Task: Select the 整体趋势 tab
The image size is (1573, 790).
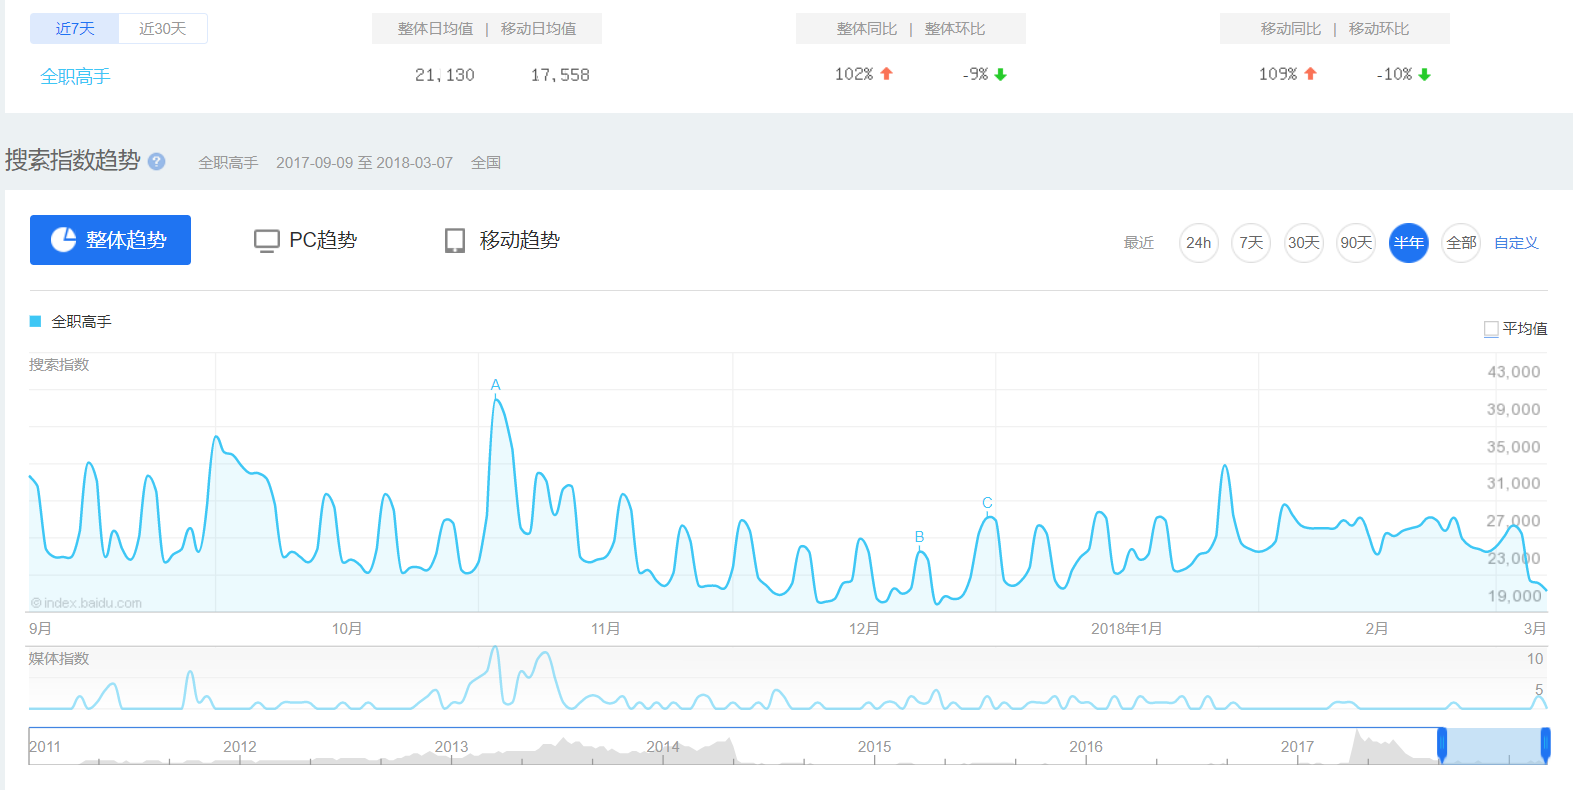Action: (110, 240)
